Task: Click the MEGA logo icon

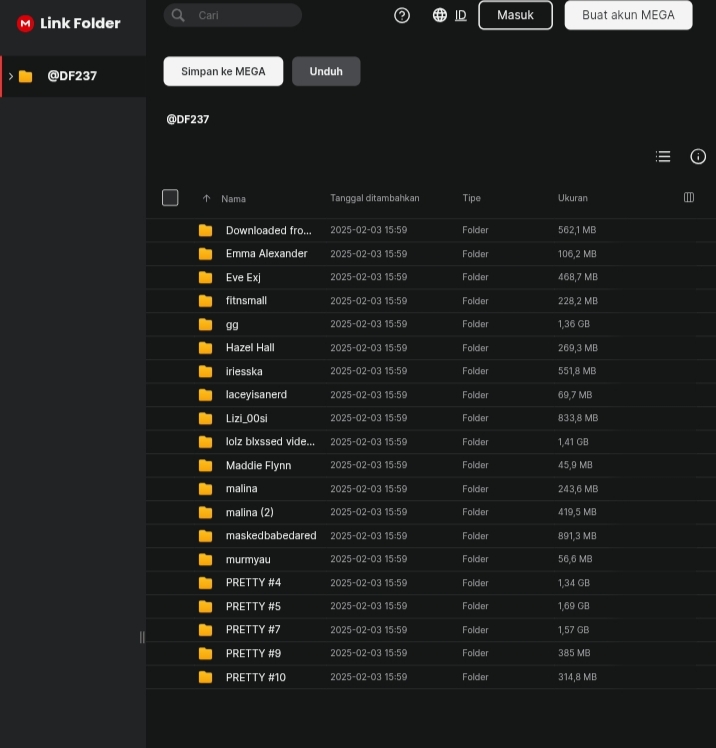Action: [25, 23]
